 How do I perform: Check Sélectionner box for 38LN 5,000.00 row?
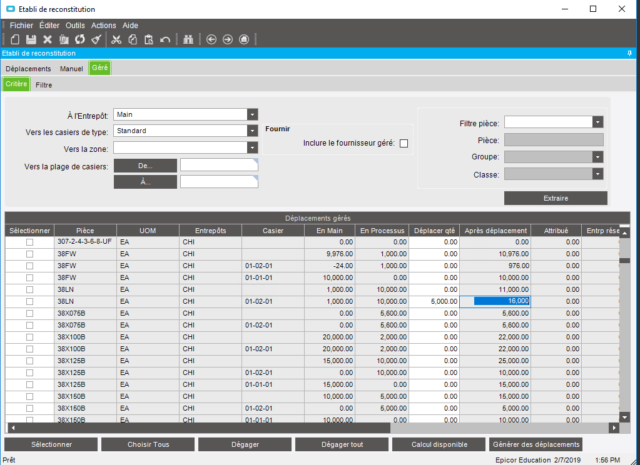29,301
